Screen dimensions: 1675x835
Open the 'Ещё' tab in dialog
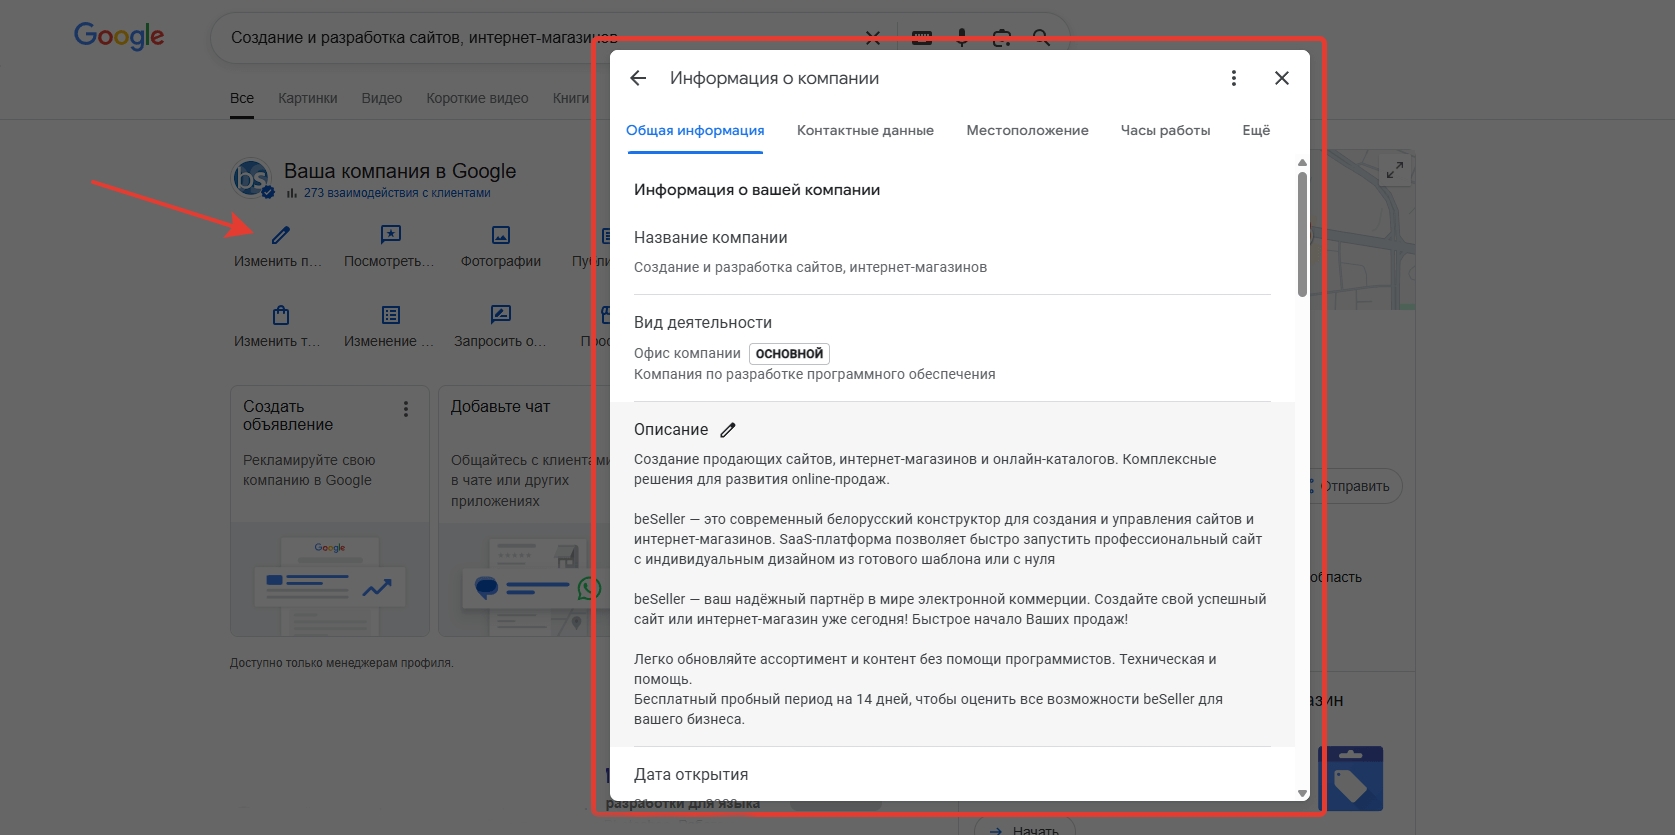(1256, 131)
